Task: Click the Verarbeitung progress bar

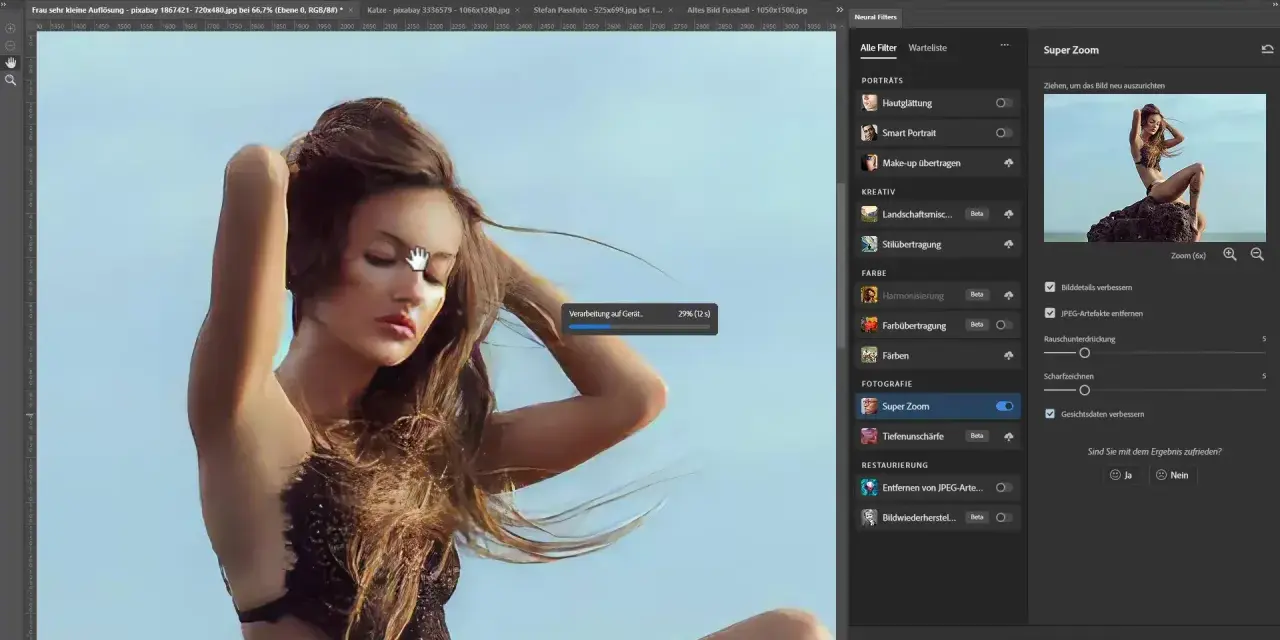Action: pos(639,325)
